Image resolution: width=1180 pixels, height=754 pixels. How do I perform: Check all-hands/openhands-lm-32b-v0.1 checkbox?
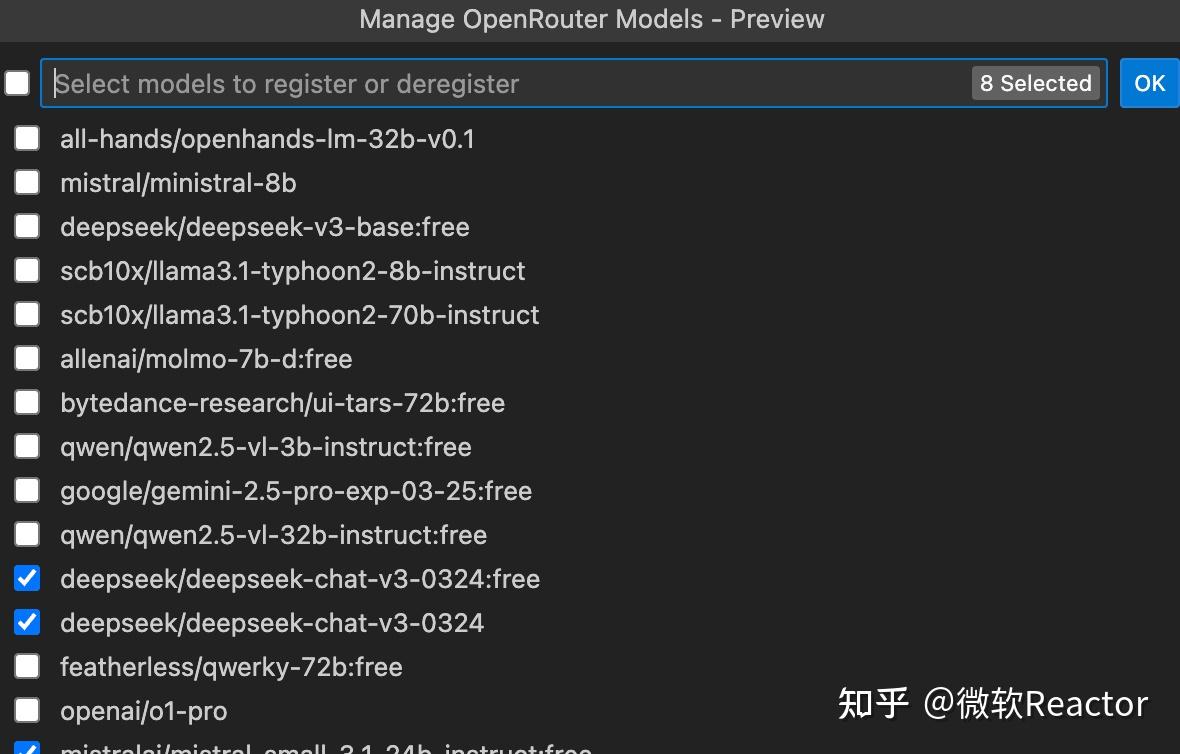tap(27, 138)
